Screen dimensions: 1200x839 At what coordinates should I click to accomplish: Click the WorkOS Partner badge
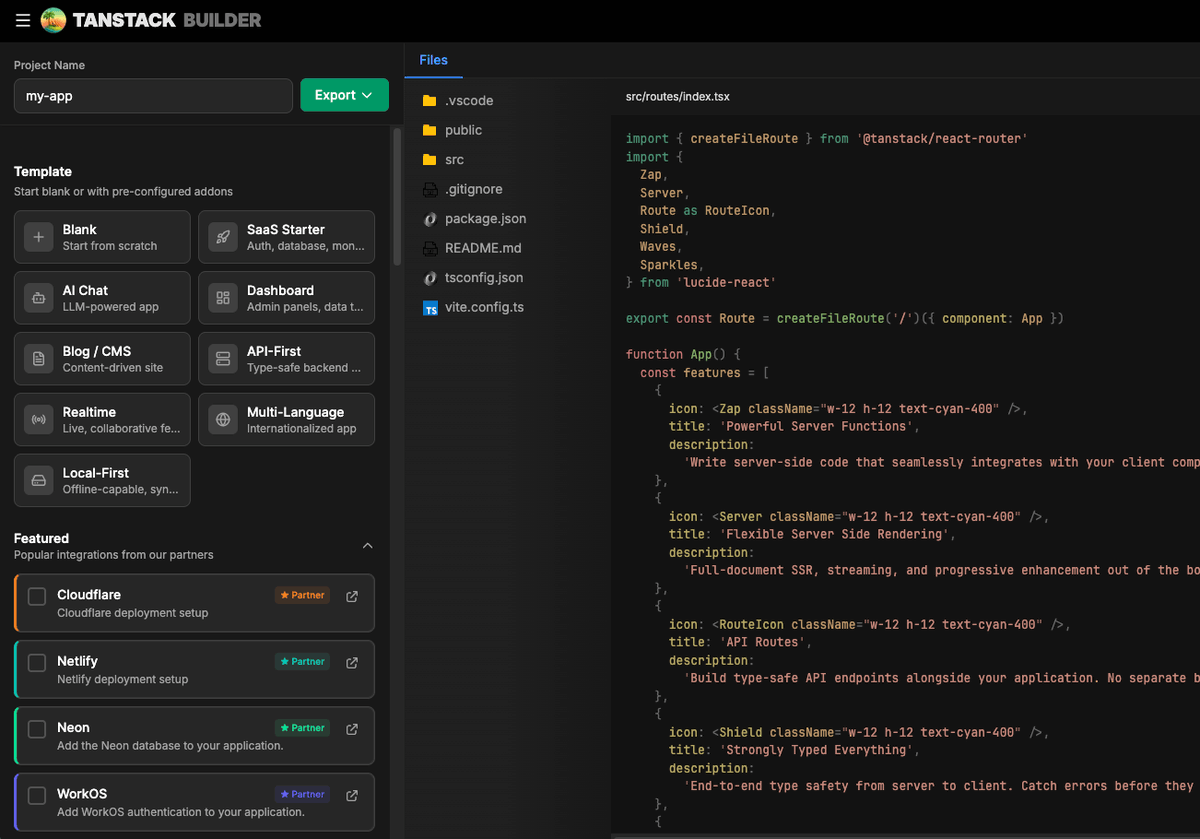click(x=302, y=794)
